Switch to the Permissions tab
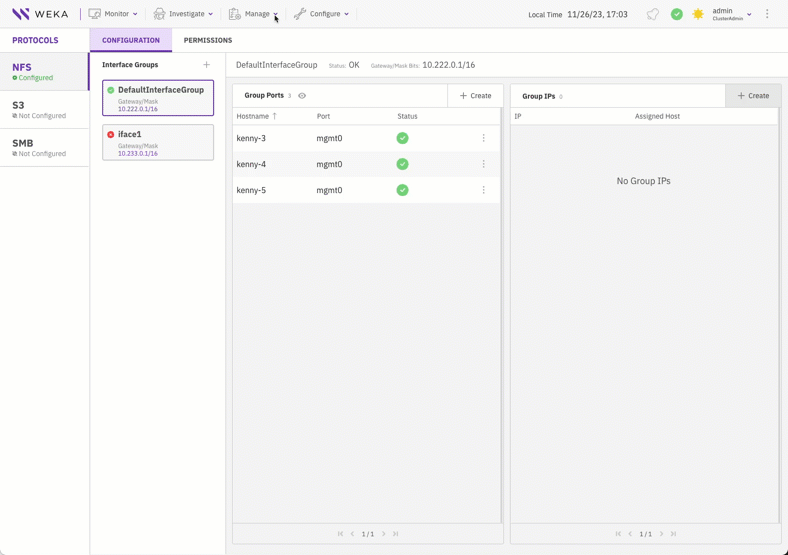The width and height of the screenshot is (788, 555). click(208, 40)
